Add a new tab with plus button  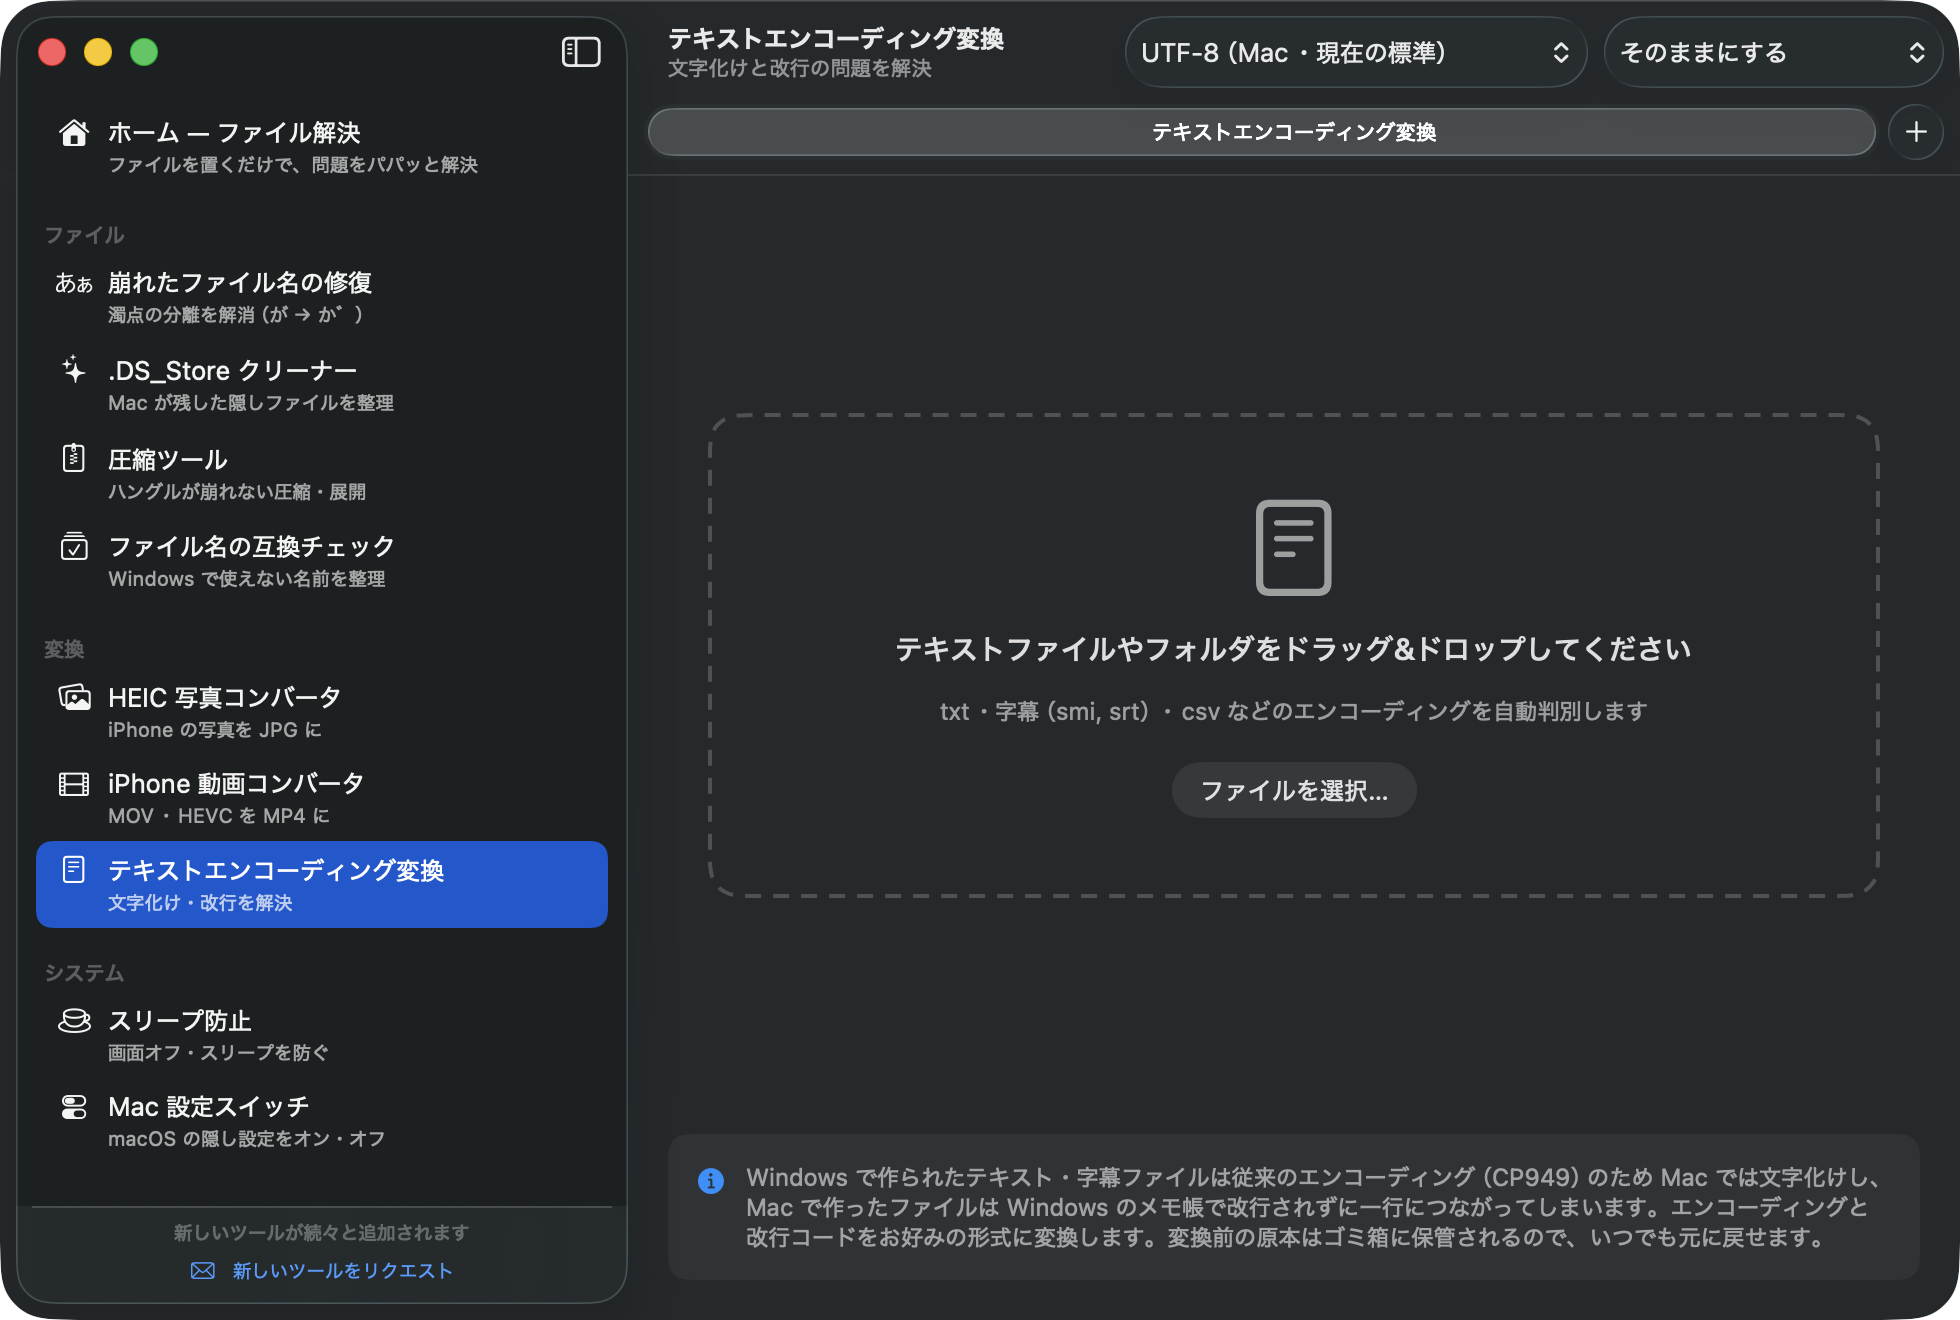(1916, 132)
